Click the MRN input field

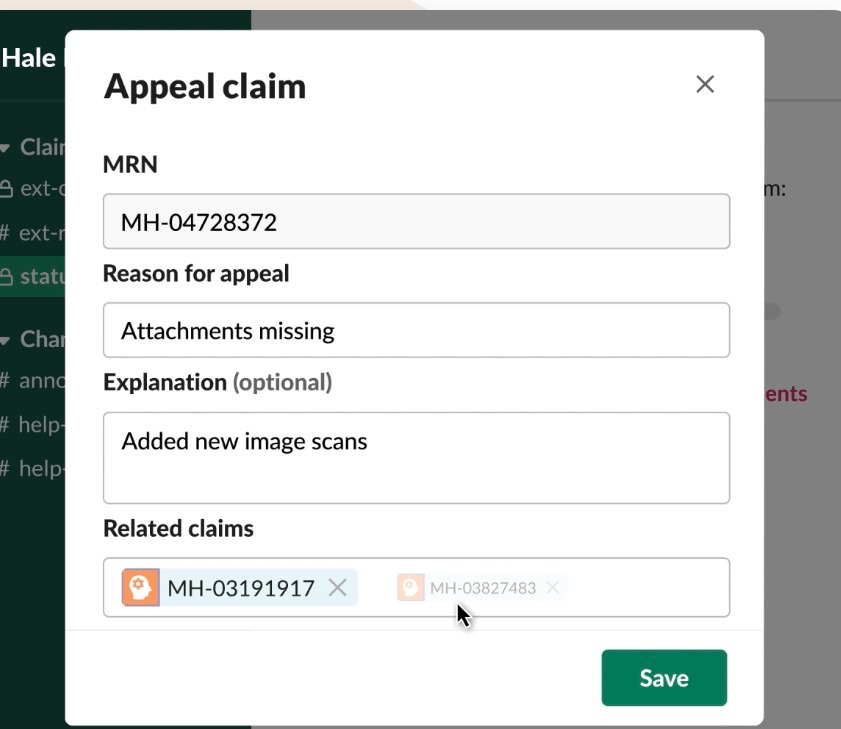[x=416, y=221]
